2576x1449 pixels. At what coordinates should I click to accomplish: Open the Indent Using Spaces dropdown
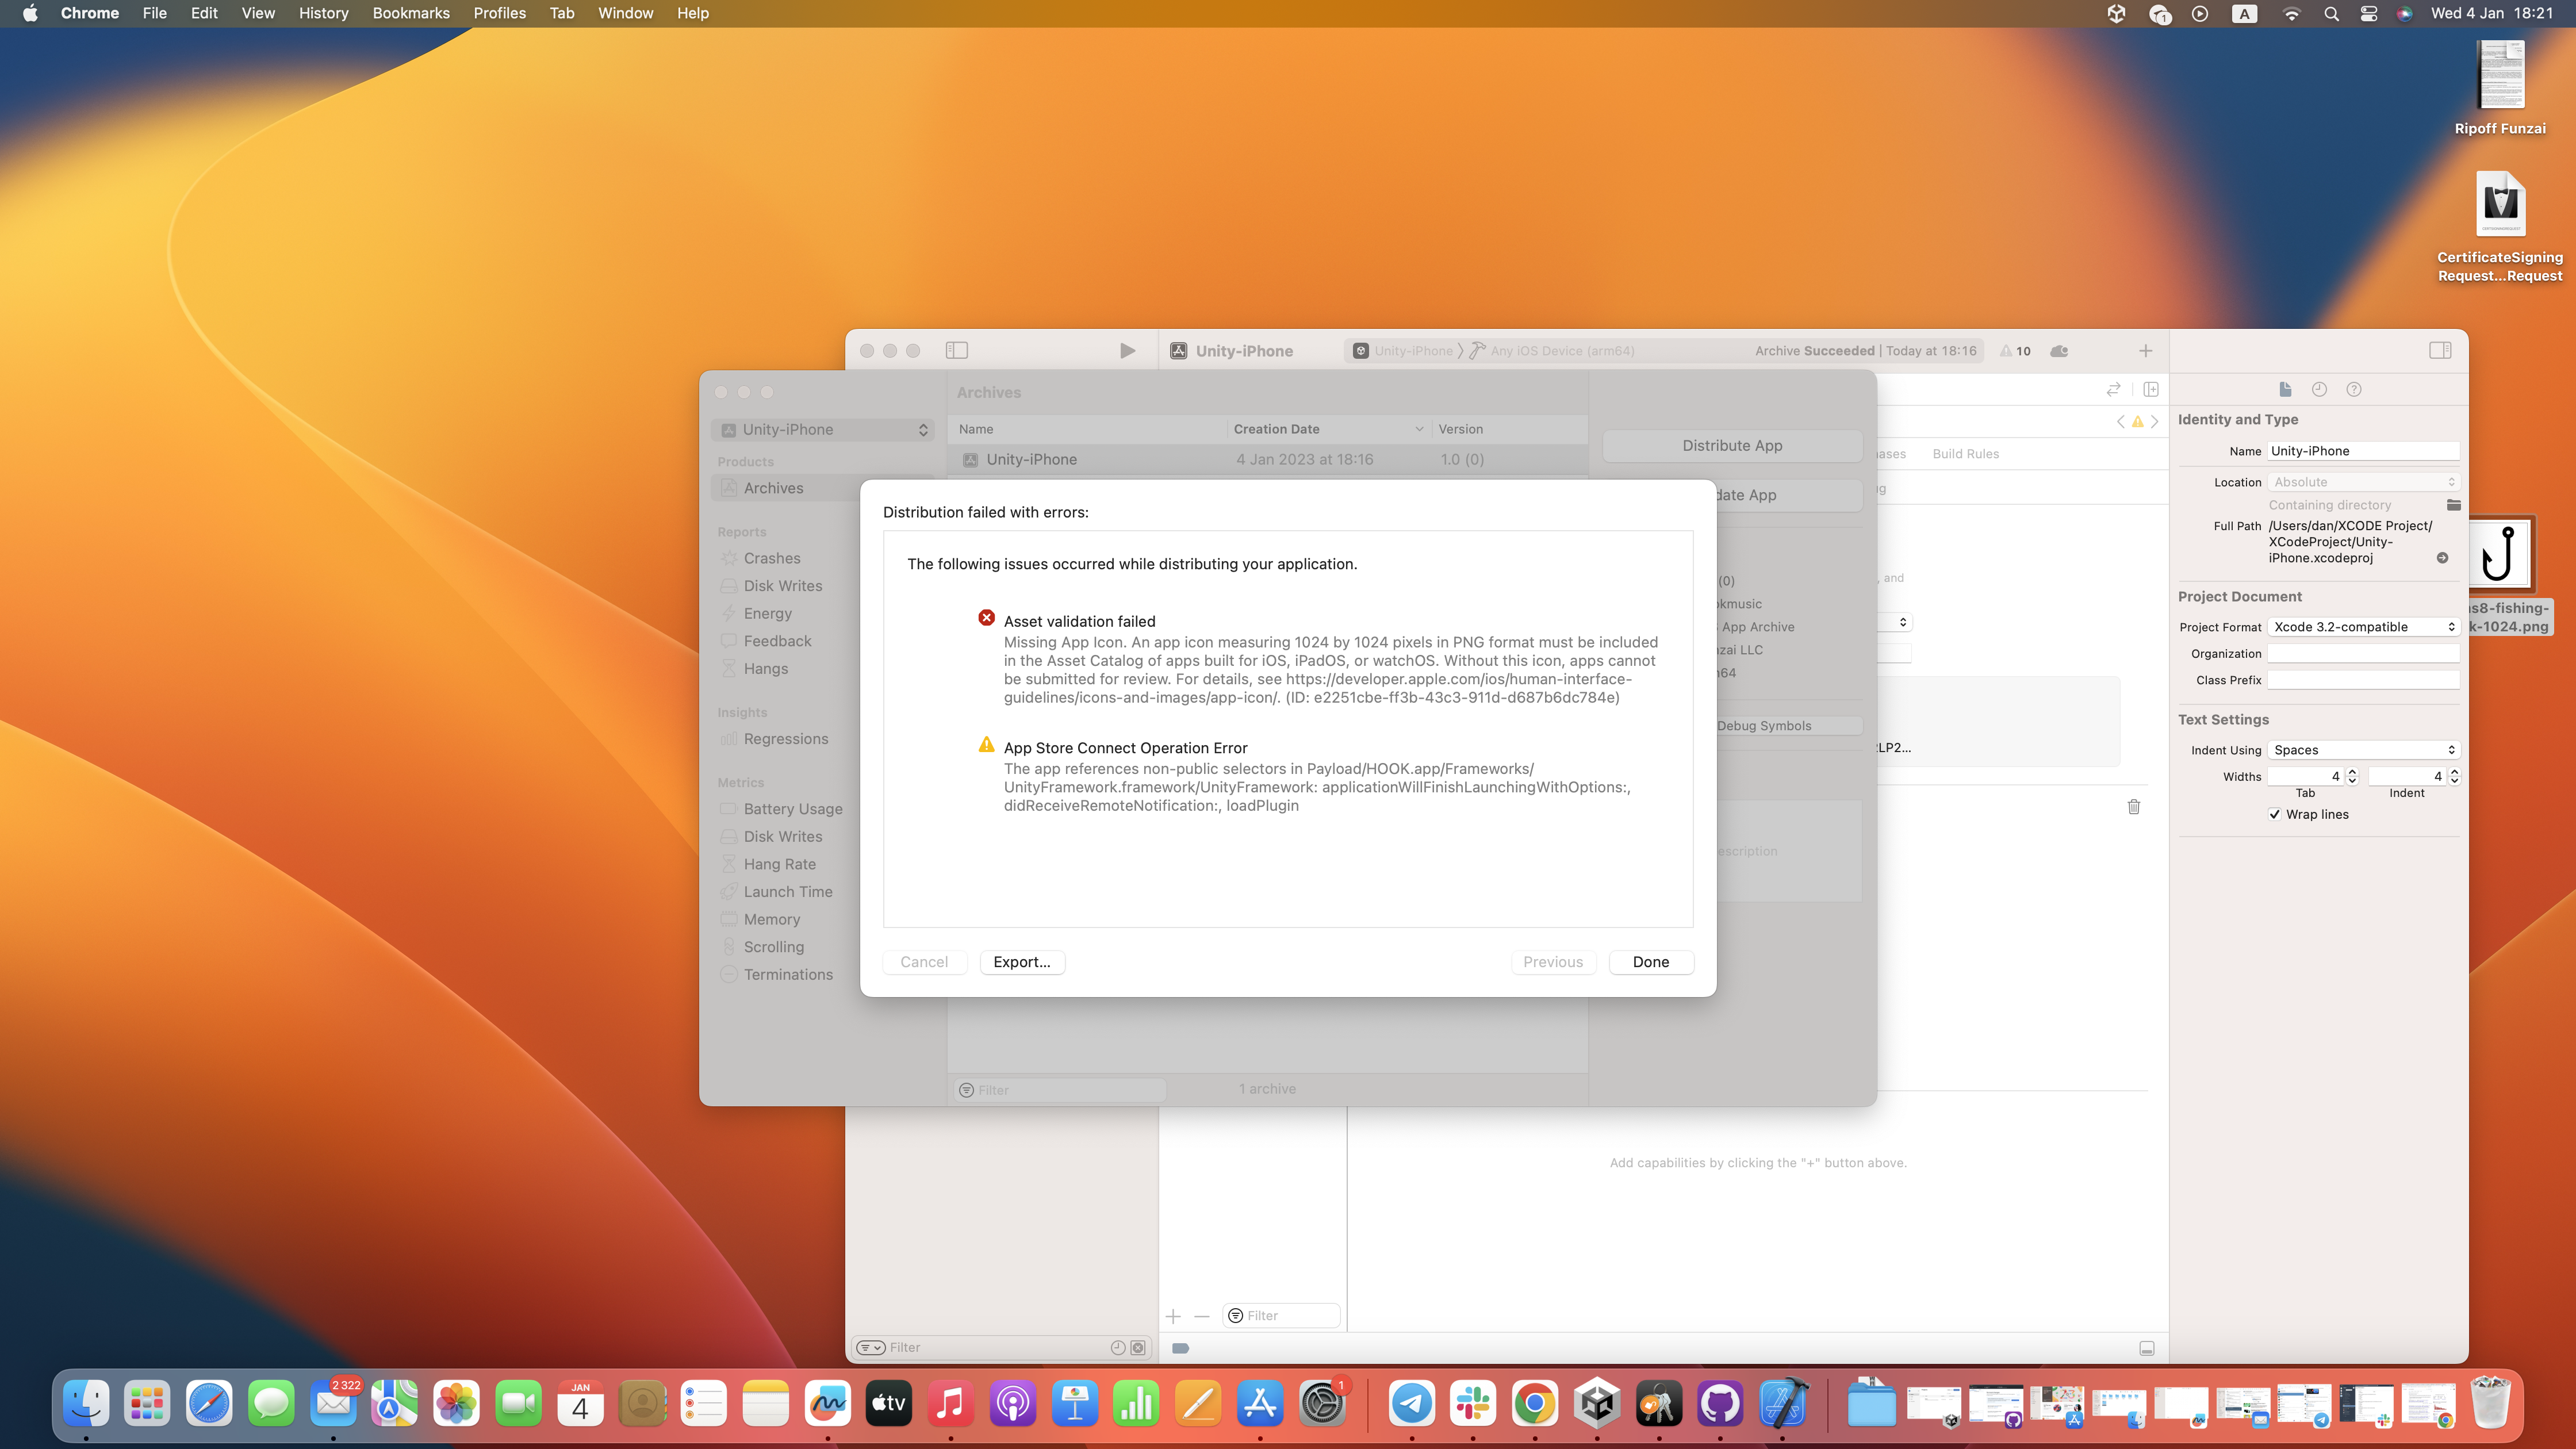point(2363,750)
